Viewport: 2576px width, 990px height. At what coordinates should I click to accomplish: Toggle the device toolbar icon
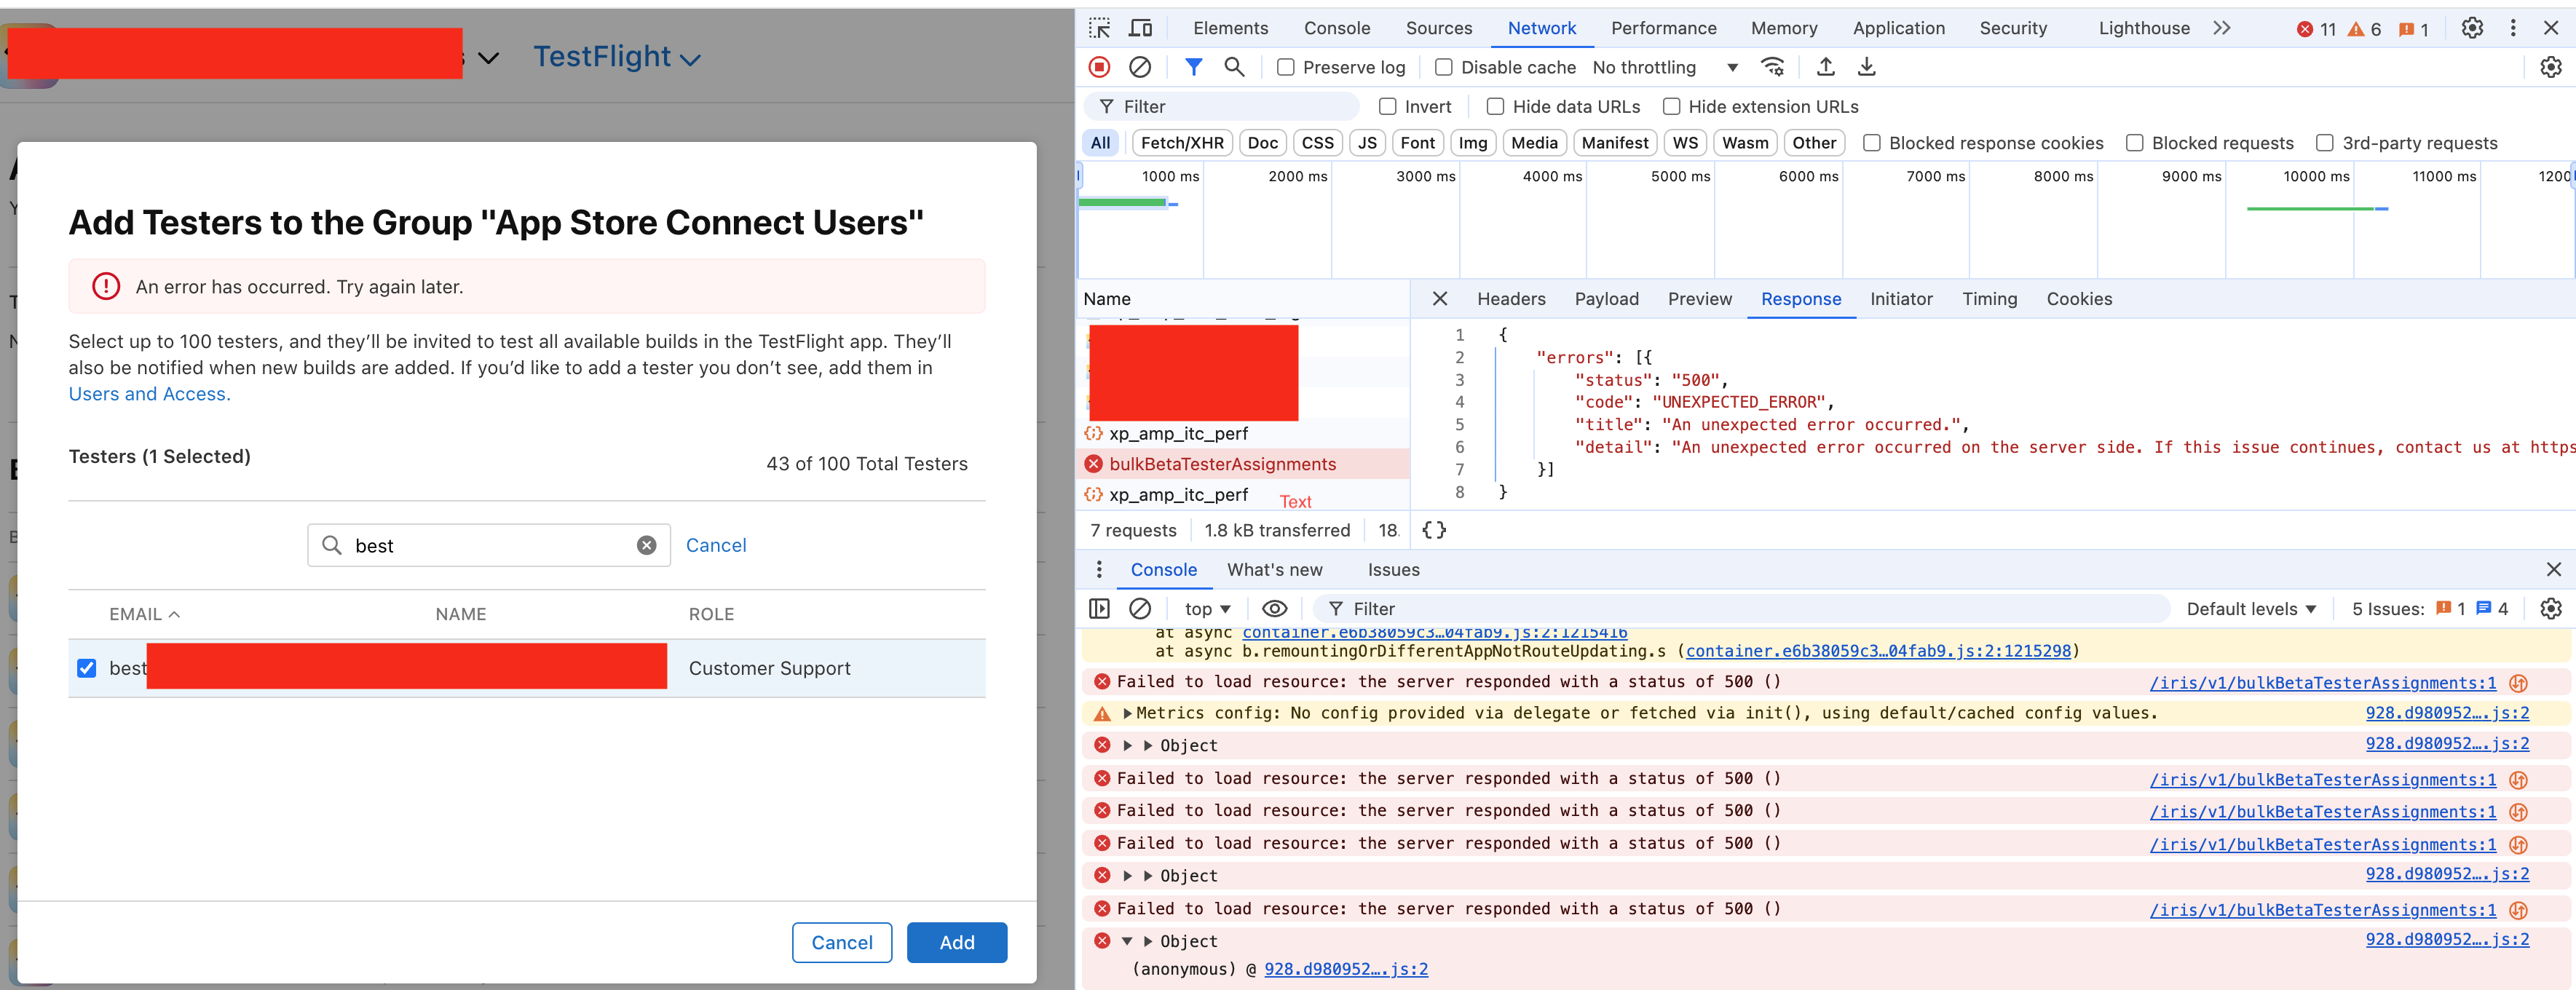[x=1140, y=28]
